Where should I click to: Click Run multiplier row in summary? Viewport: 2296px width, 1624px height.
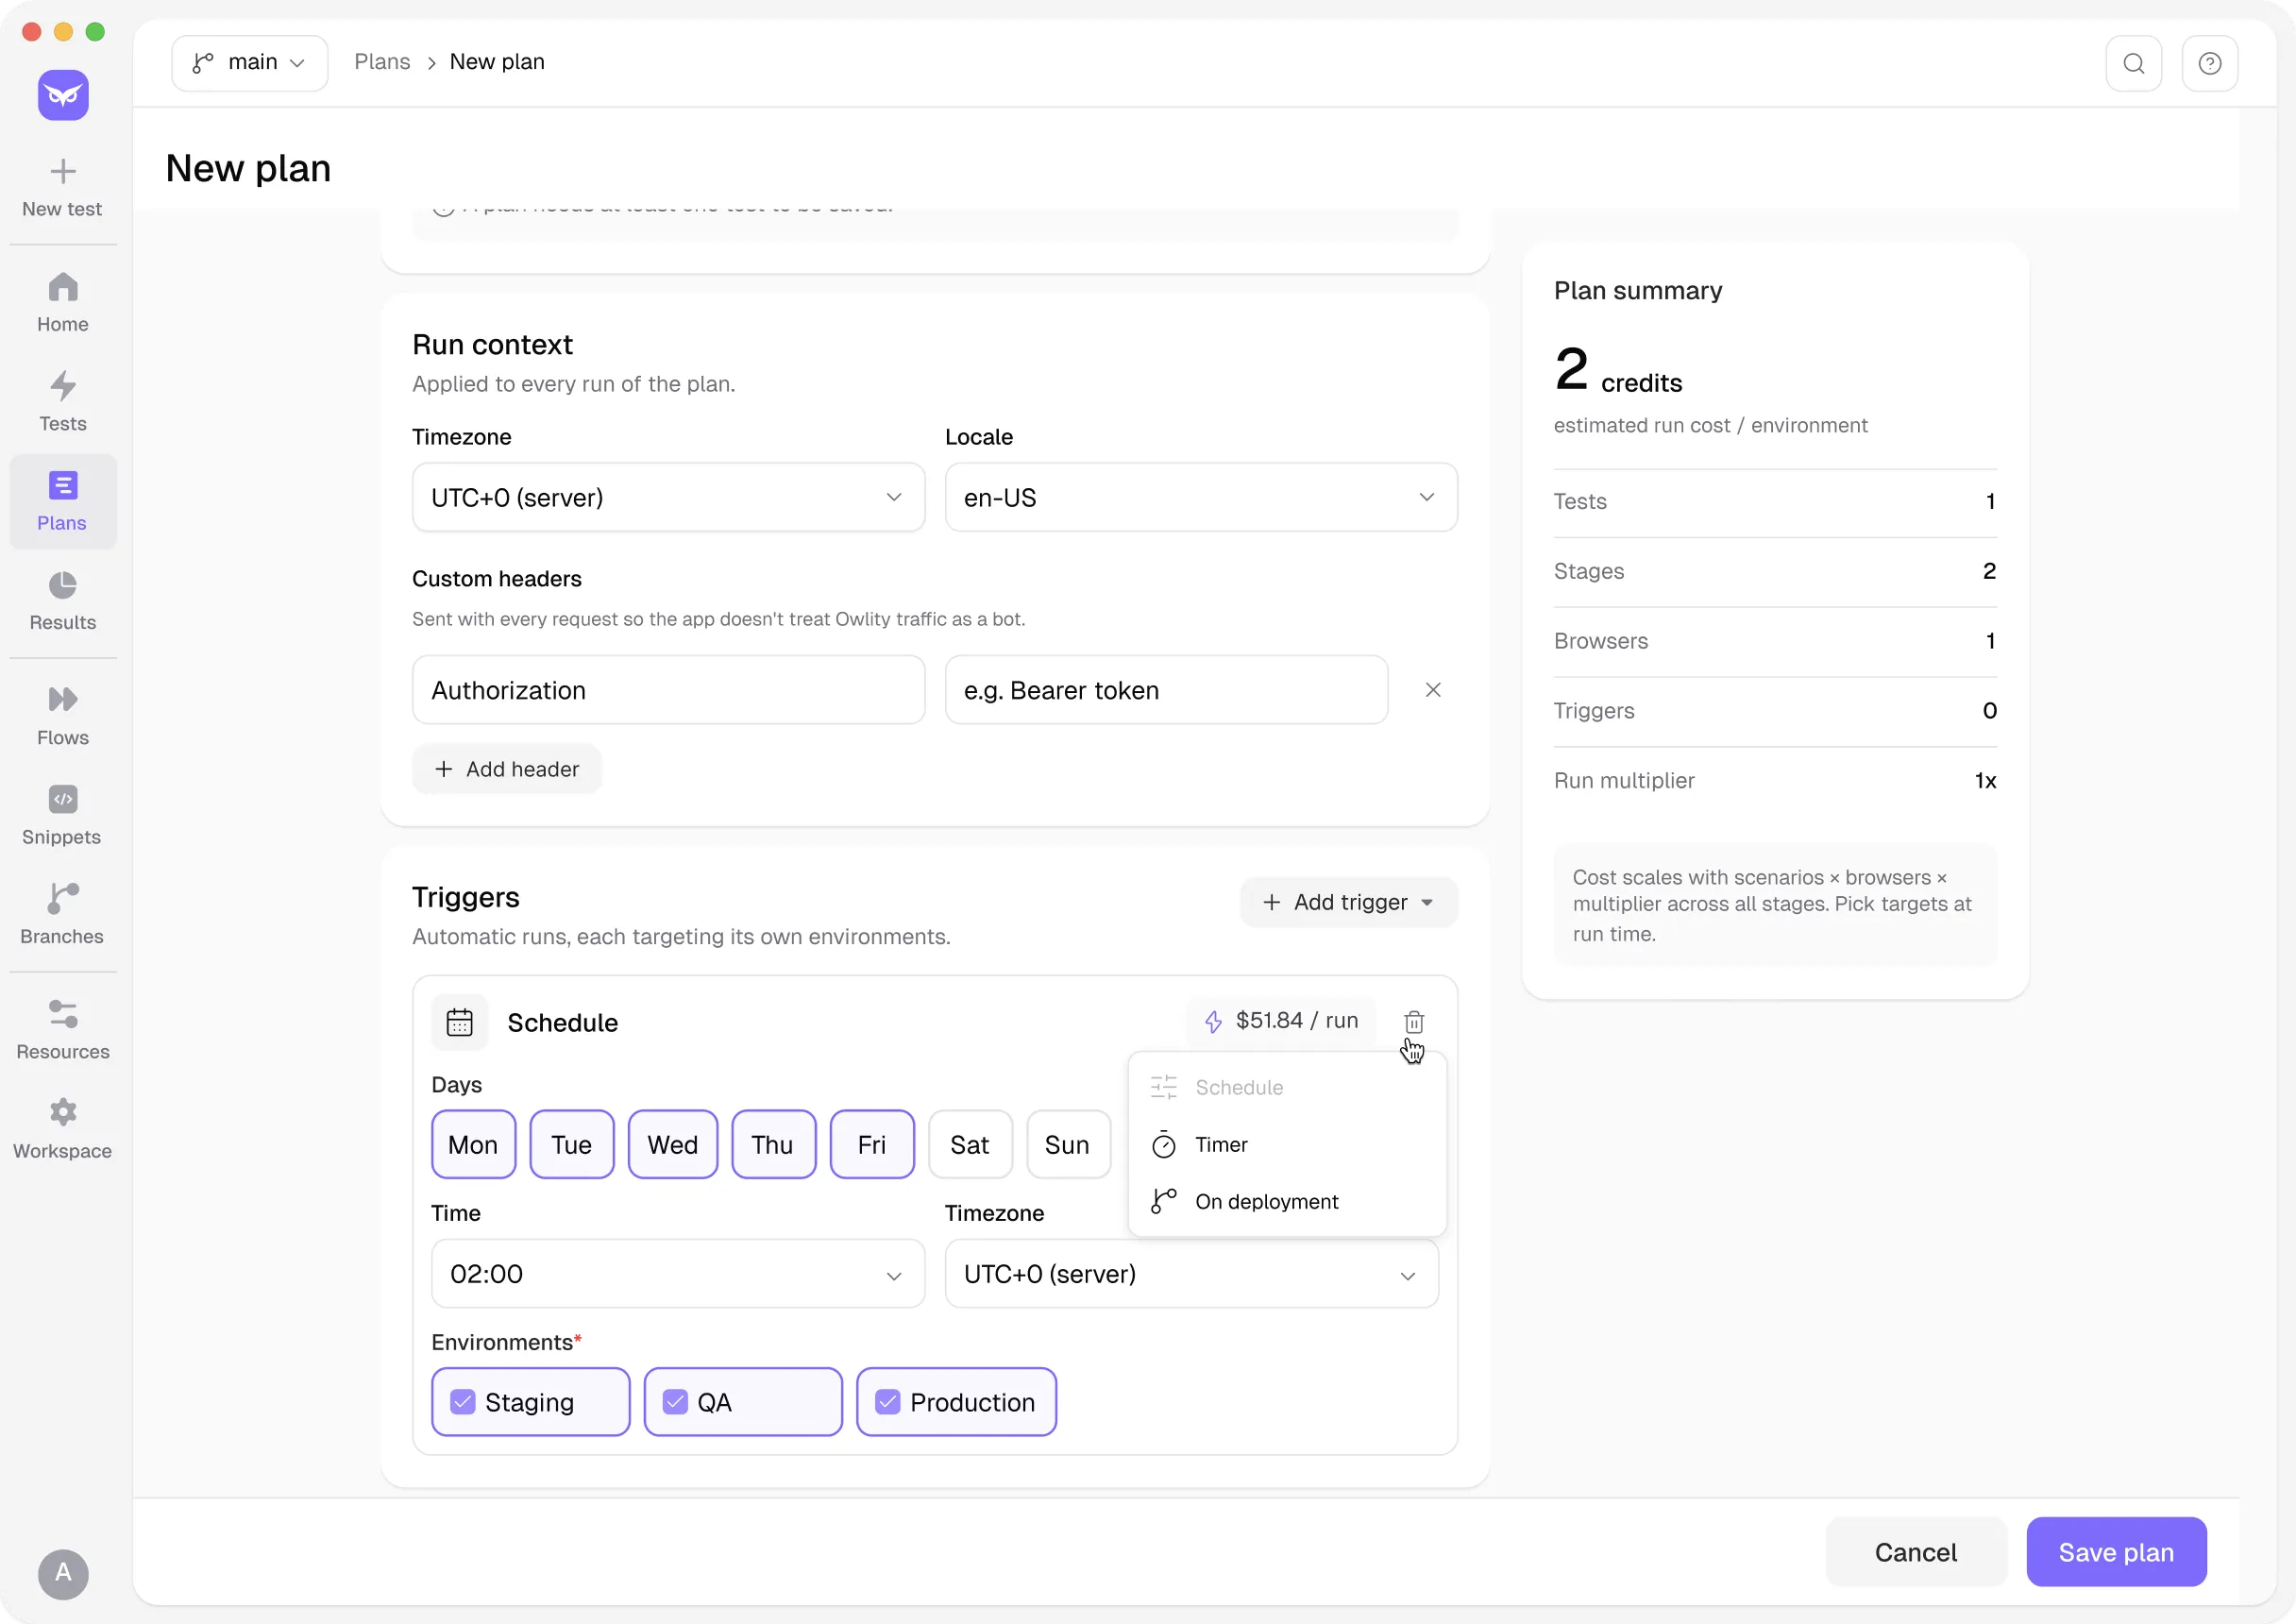(1775, 780)
